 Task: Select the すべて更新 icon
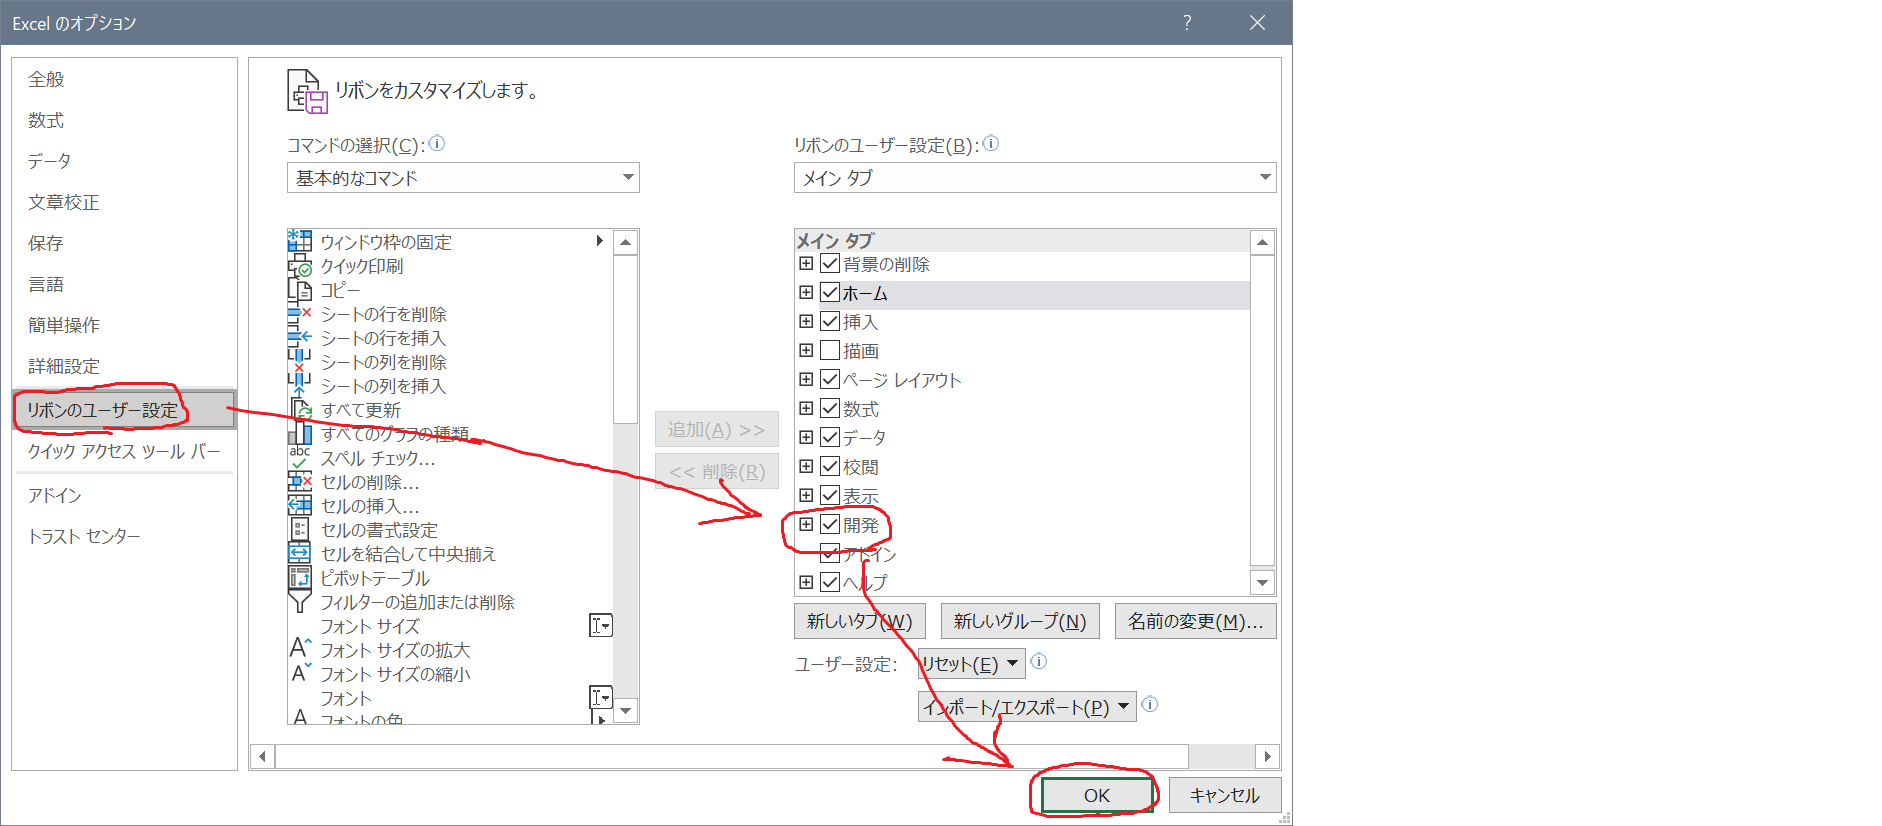(299, 410)
